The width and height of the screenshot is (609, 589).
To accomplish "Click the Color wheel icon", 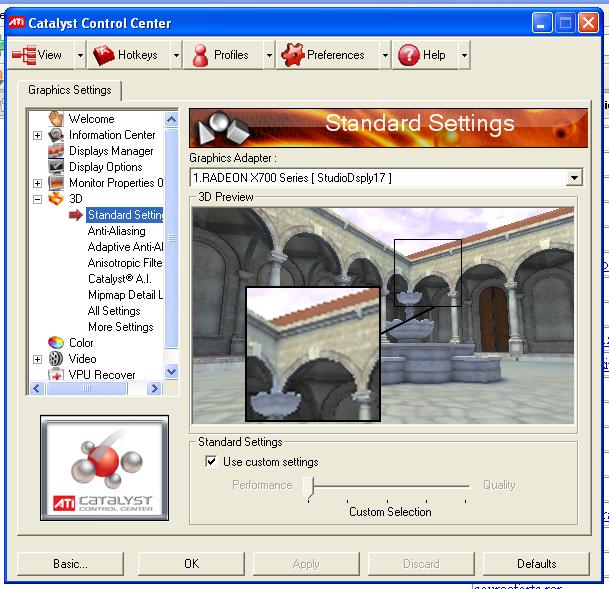I will tap(56, 342).
